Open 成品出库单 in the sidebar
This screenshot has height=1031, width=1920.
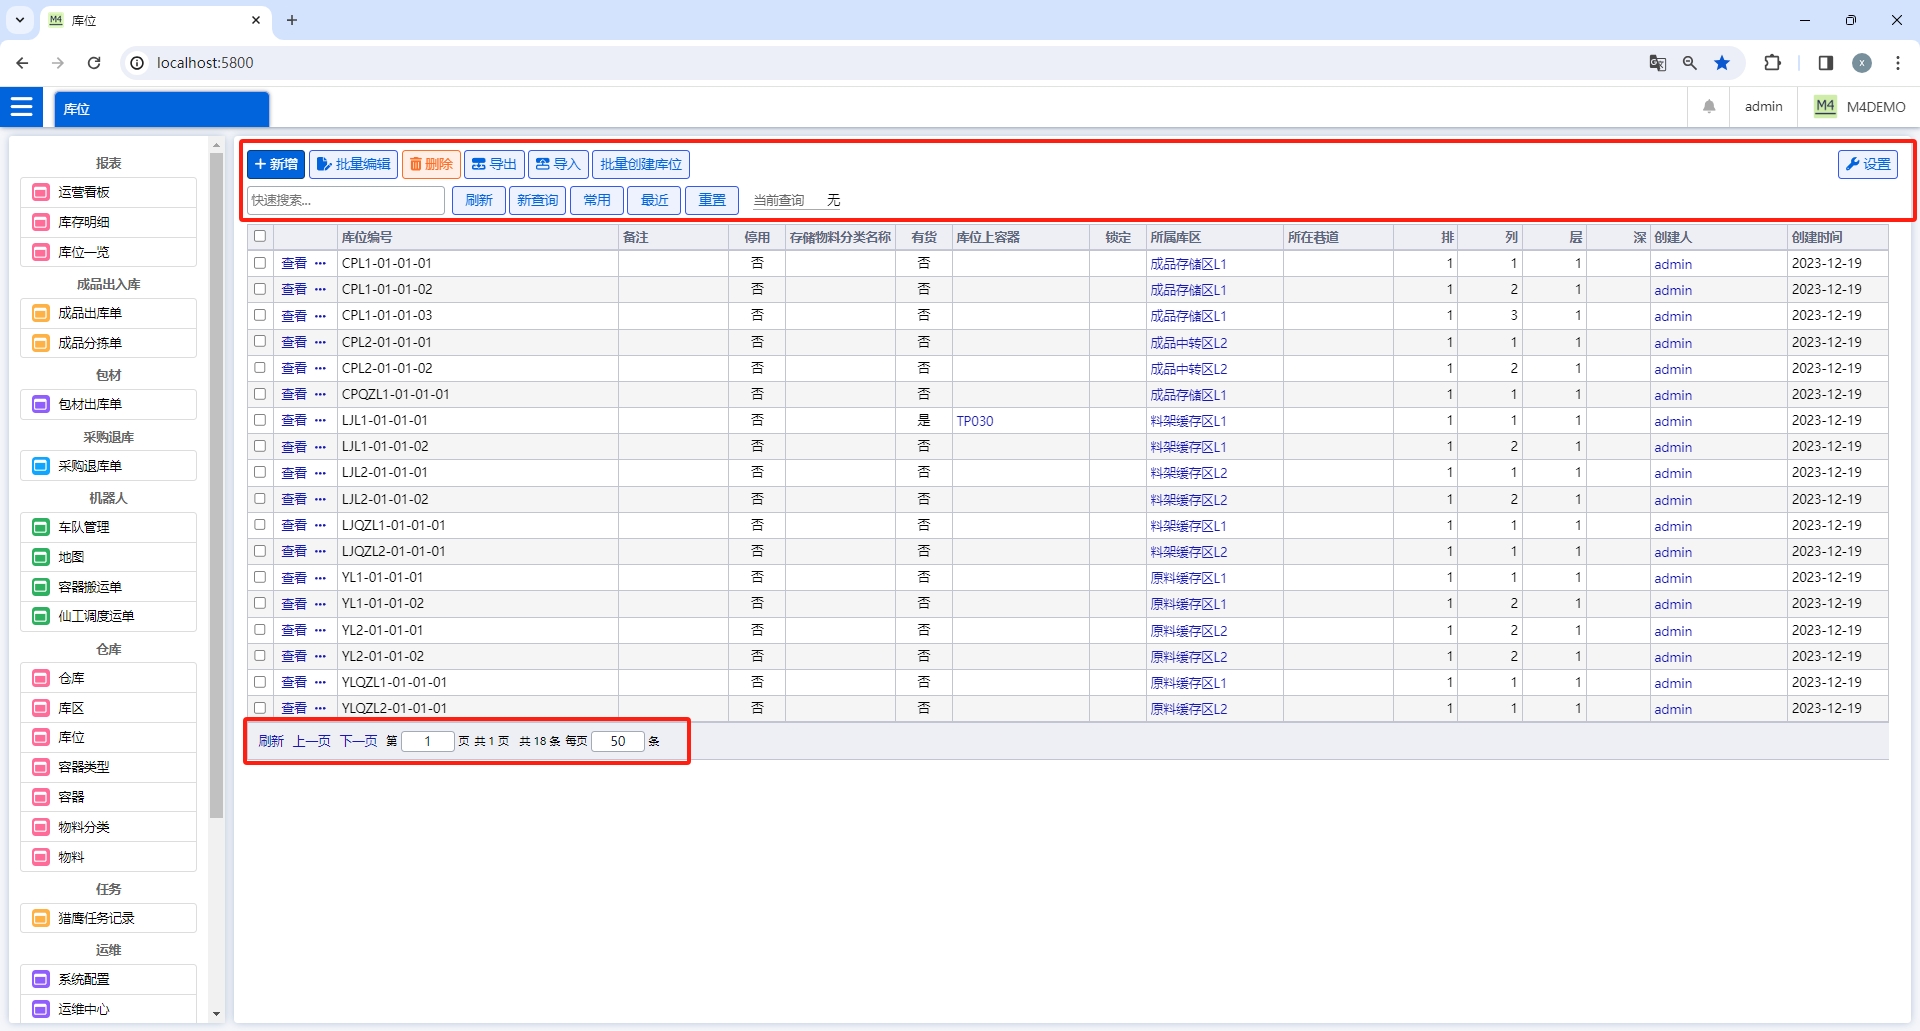coord(108,313)
